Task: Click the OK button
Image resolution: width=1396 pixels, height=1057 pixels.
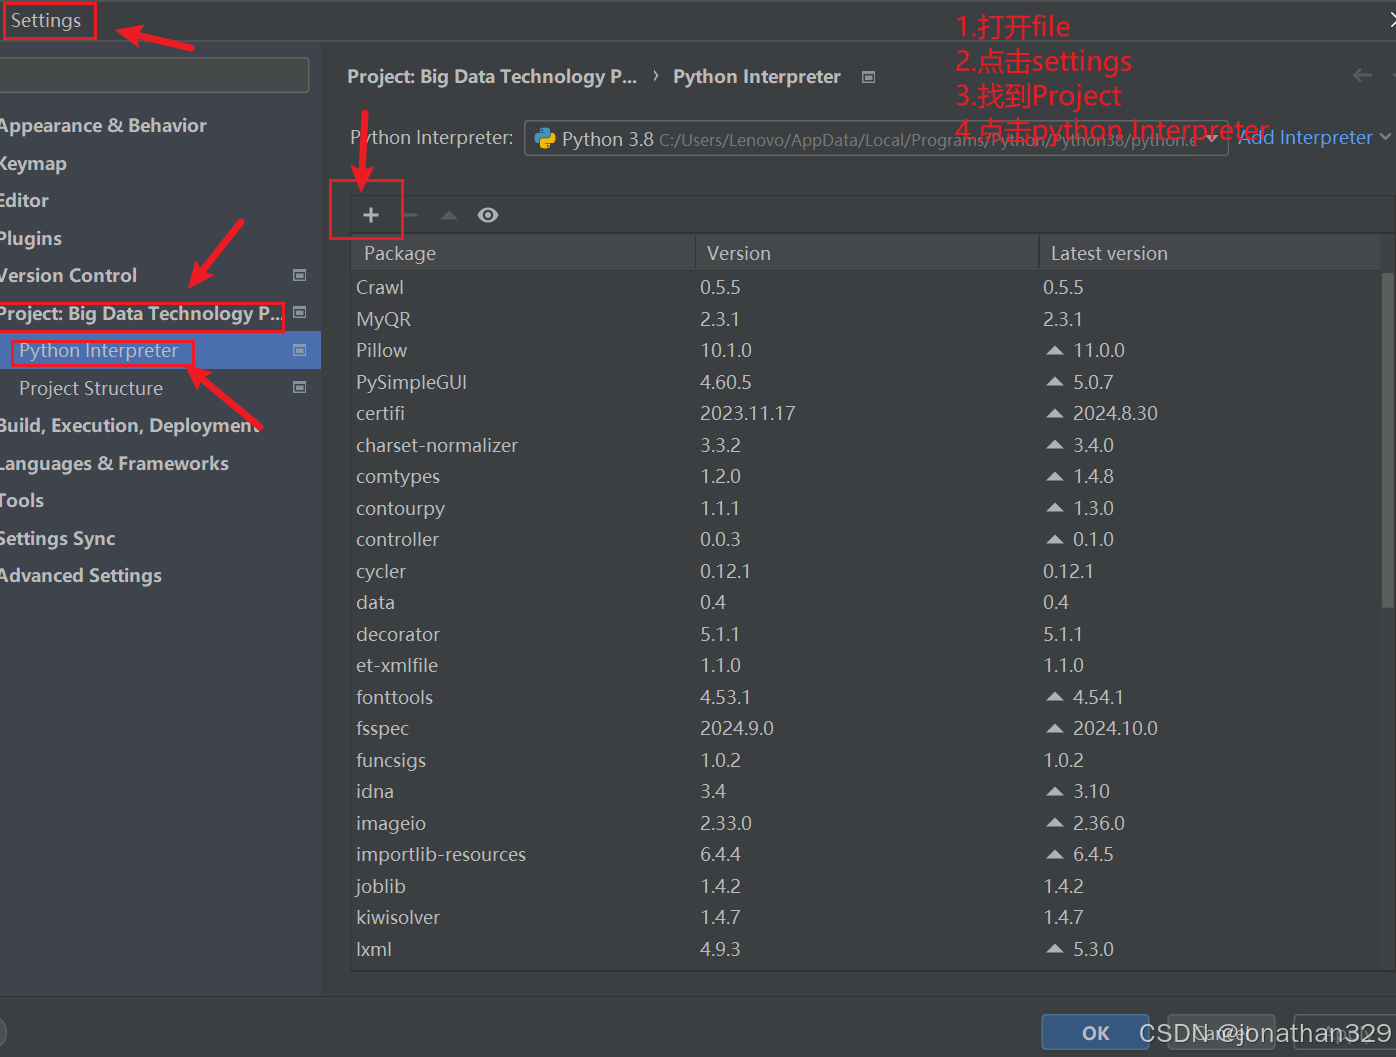Action: coord(1095,1033)
